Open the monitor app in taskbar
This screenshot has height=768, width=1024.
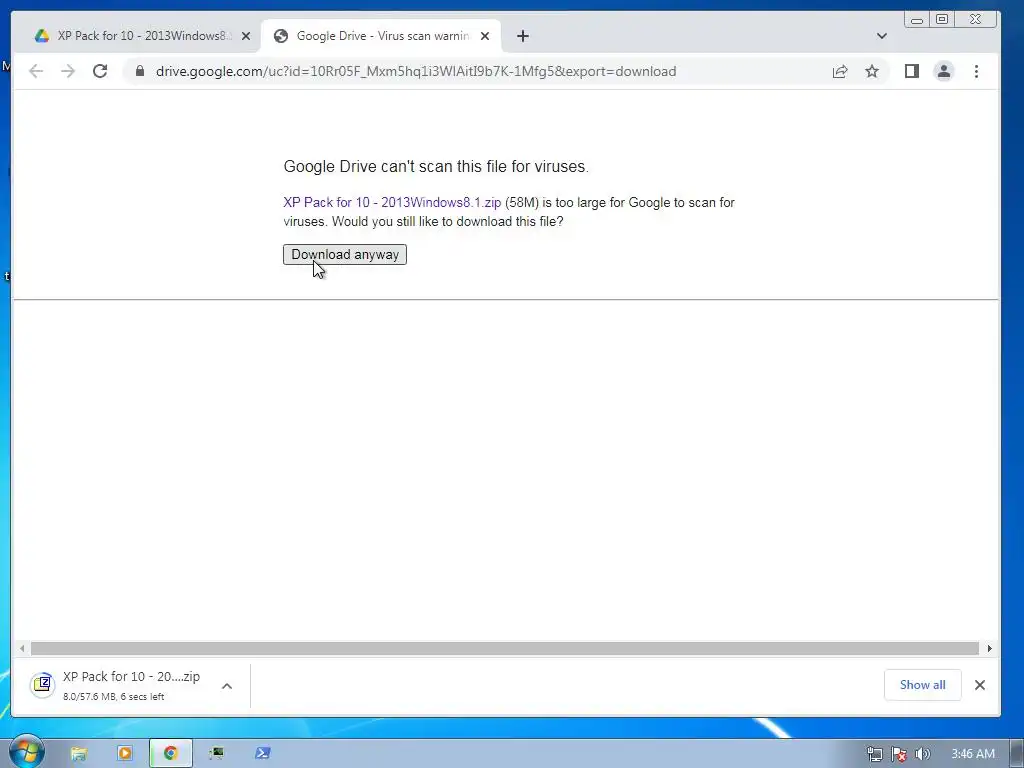(x=216, y=754)
